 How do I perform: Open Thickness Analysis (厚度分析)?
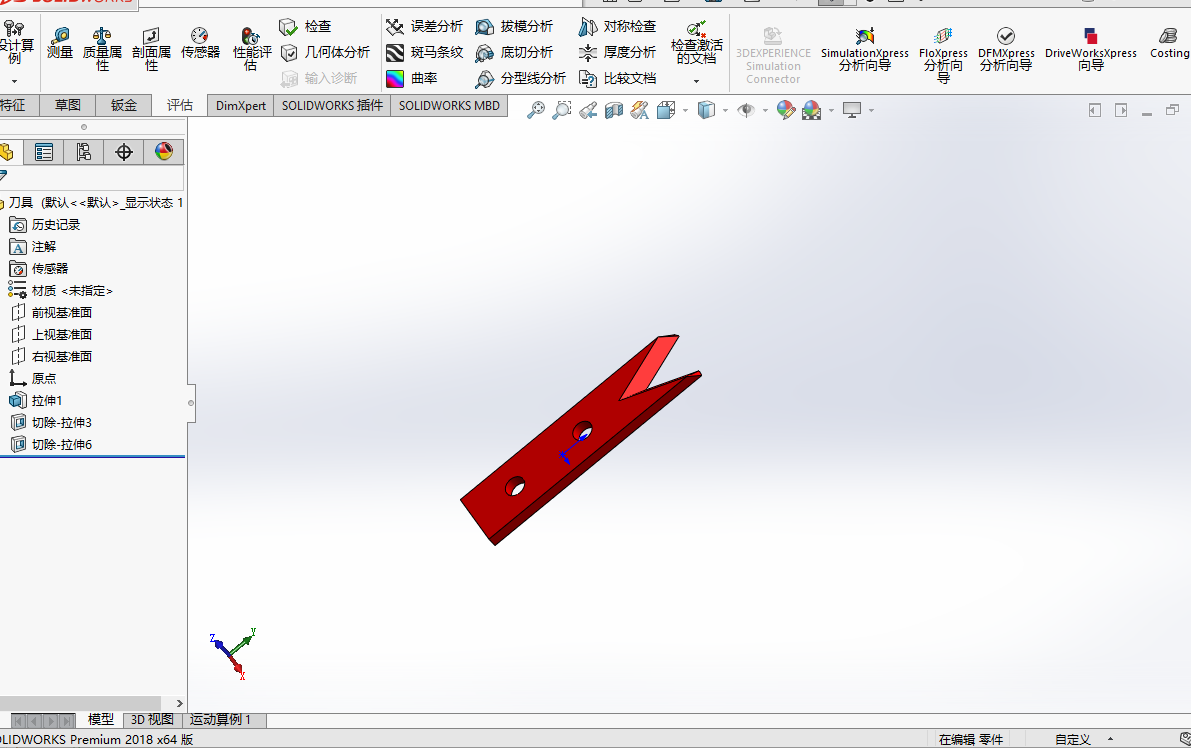coord(617,52)
